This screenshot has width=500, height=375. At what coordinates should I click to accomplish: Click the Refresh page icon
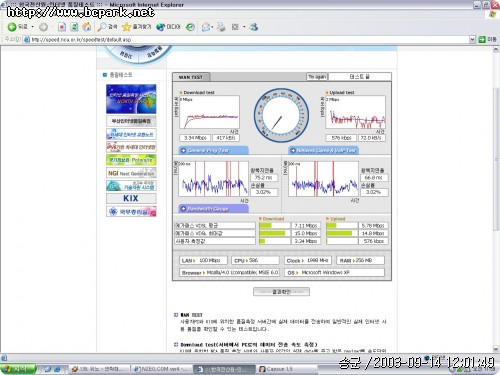74,27
